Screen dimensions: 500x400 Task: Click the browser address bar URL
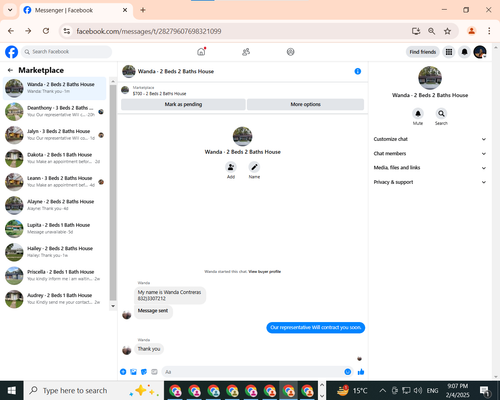pyautogui.click(x=149, y=31)
